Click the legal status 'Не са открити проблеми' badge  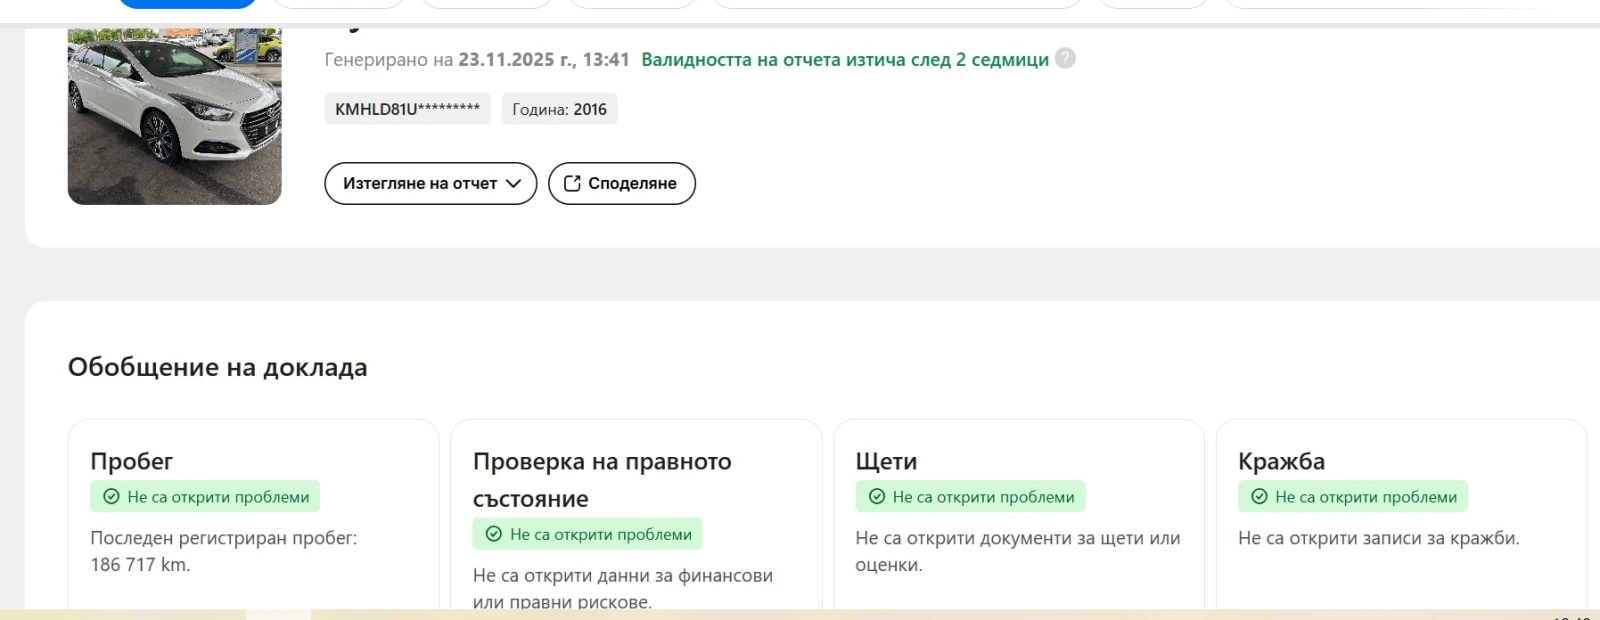pyautogui.click(x=588, y=534)
